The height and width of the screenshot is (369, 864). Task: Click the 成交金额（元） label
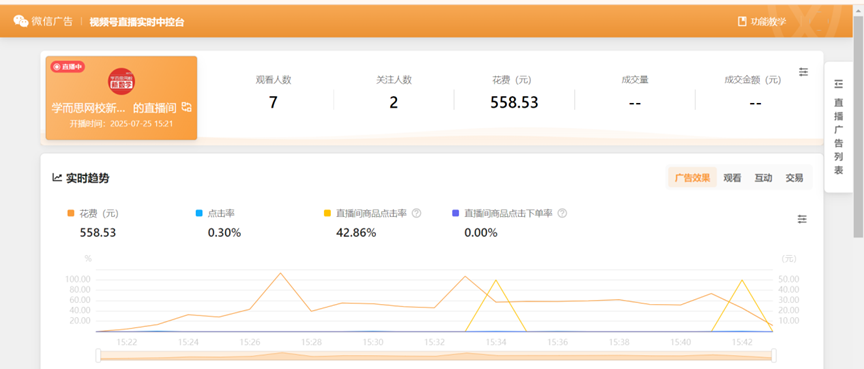[753, 80]
